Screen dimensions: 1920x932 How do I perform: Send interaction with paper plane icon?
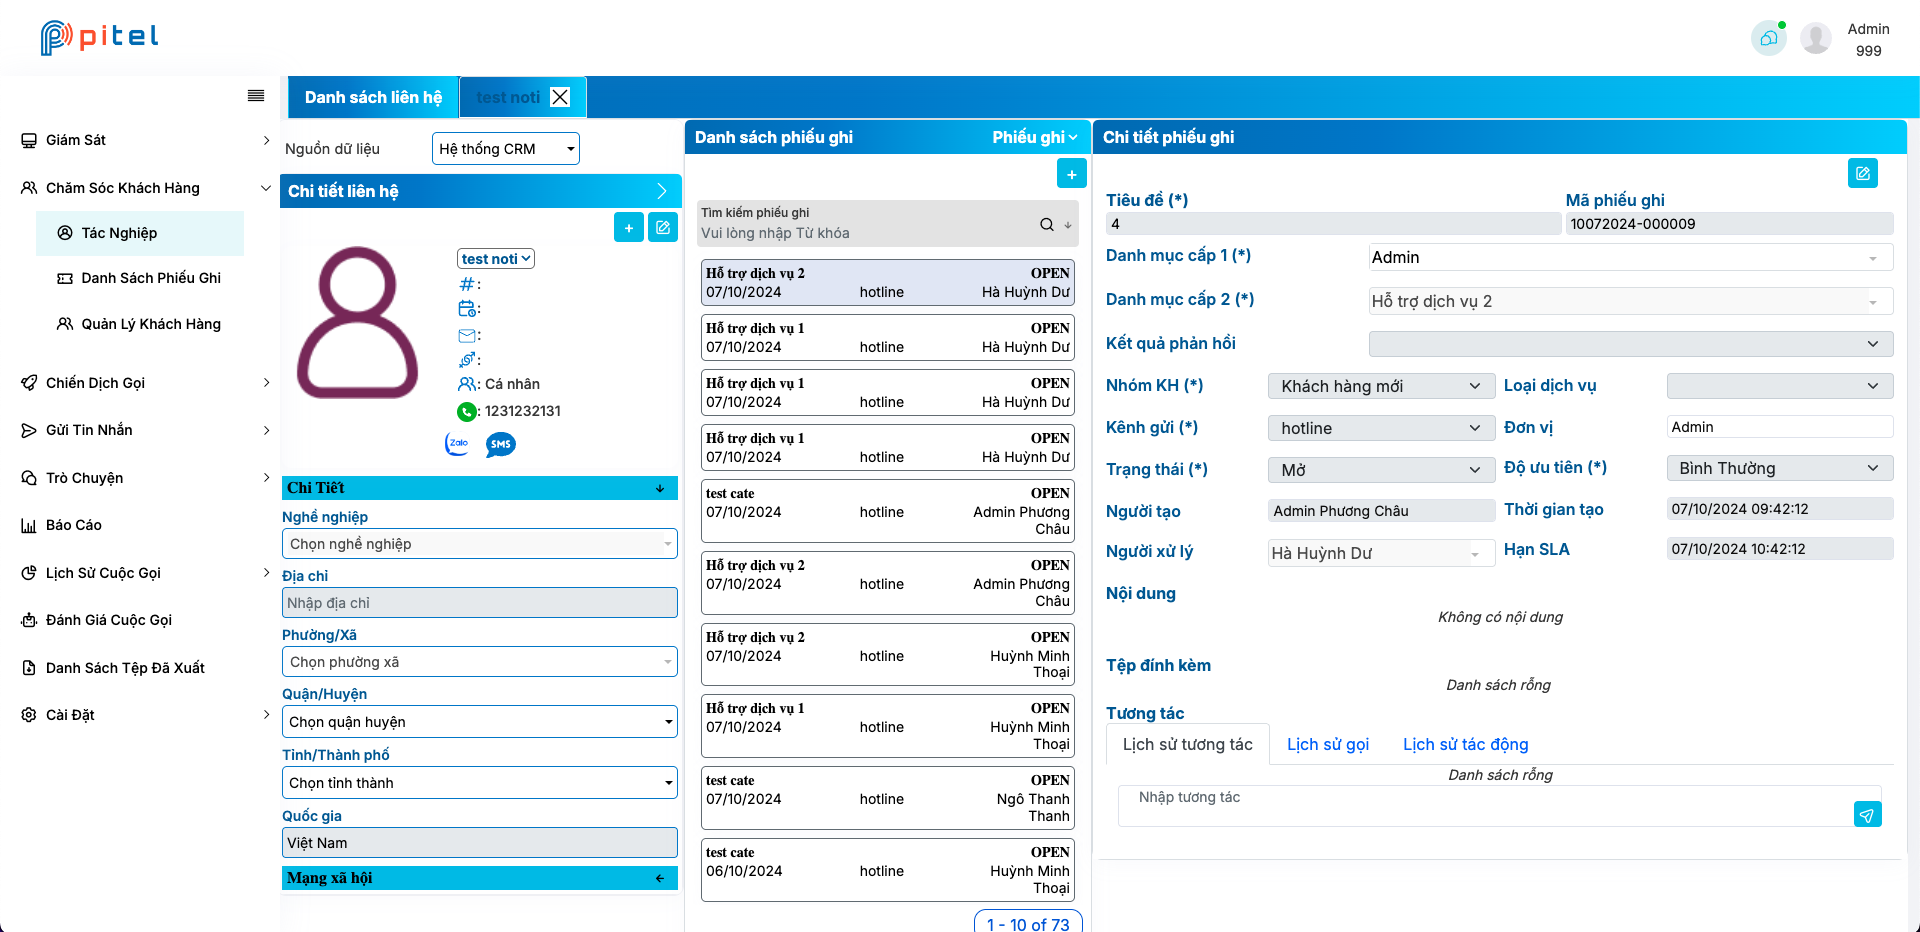pyautogui.click(x=1867, y=815)
